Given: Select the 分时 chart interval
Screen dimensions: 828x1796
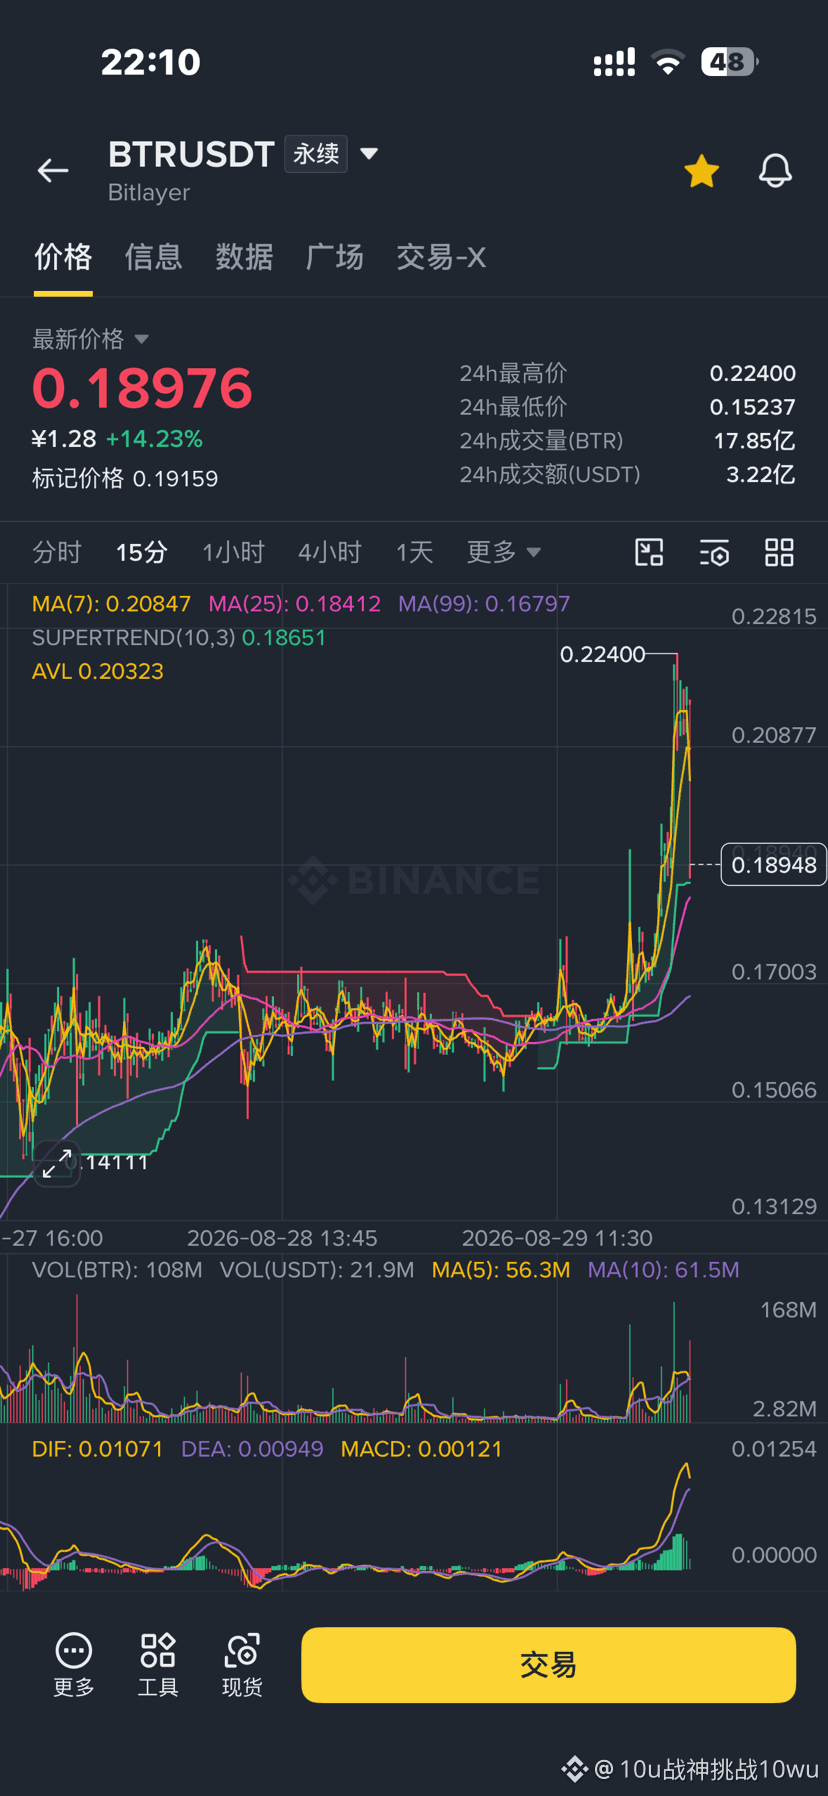Looking at the screenshot, I should [57, 552].
